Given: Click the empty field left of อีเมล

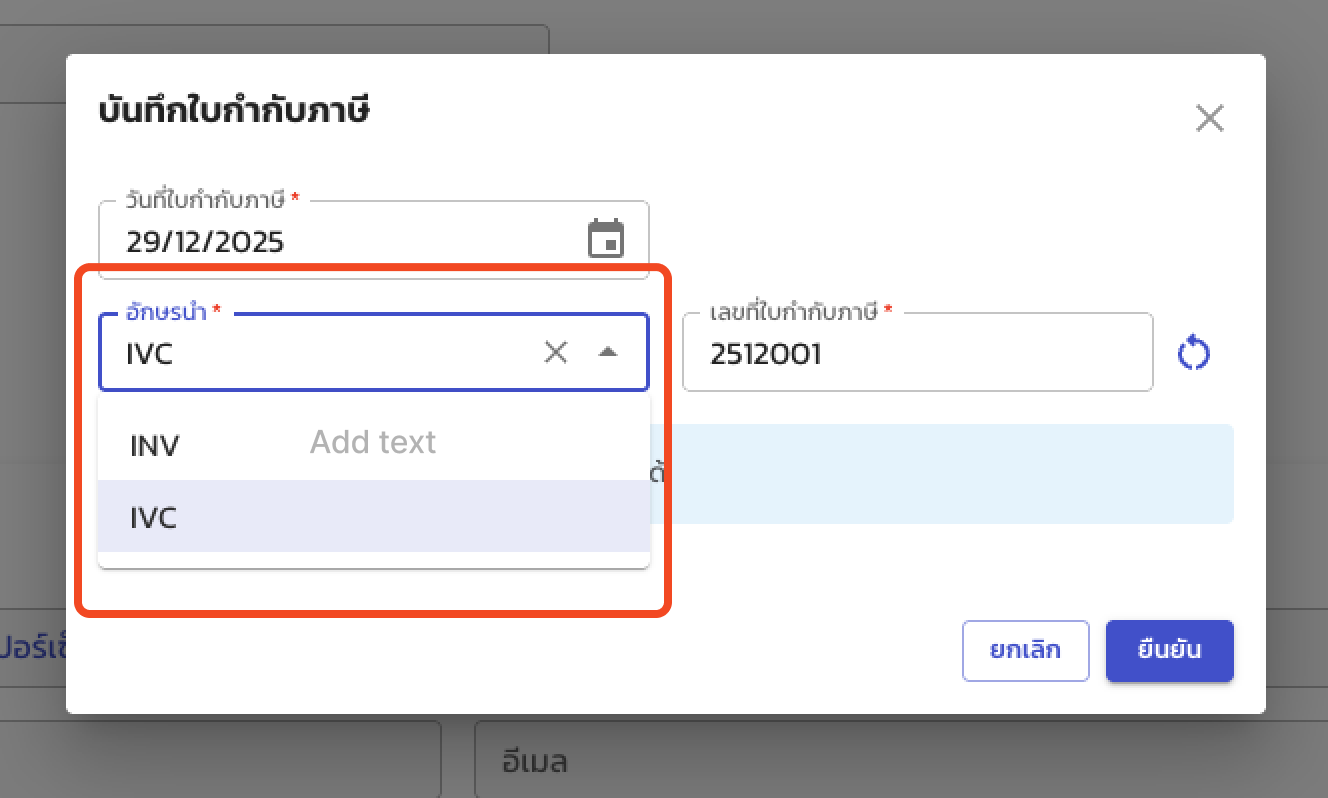Looking at the screenshot, I should coord(220,760).
